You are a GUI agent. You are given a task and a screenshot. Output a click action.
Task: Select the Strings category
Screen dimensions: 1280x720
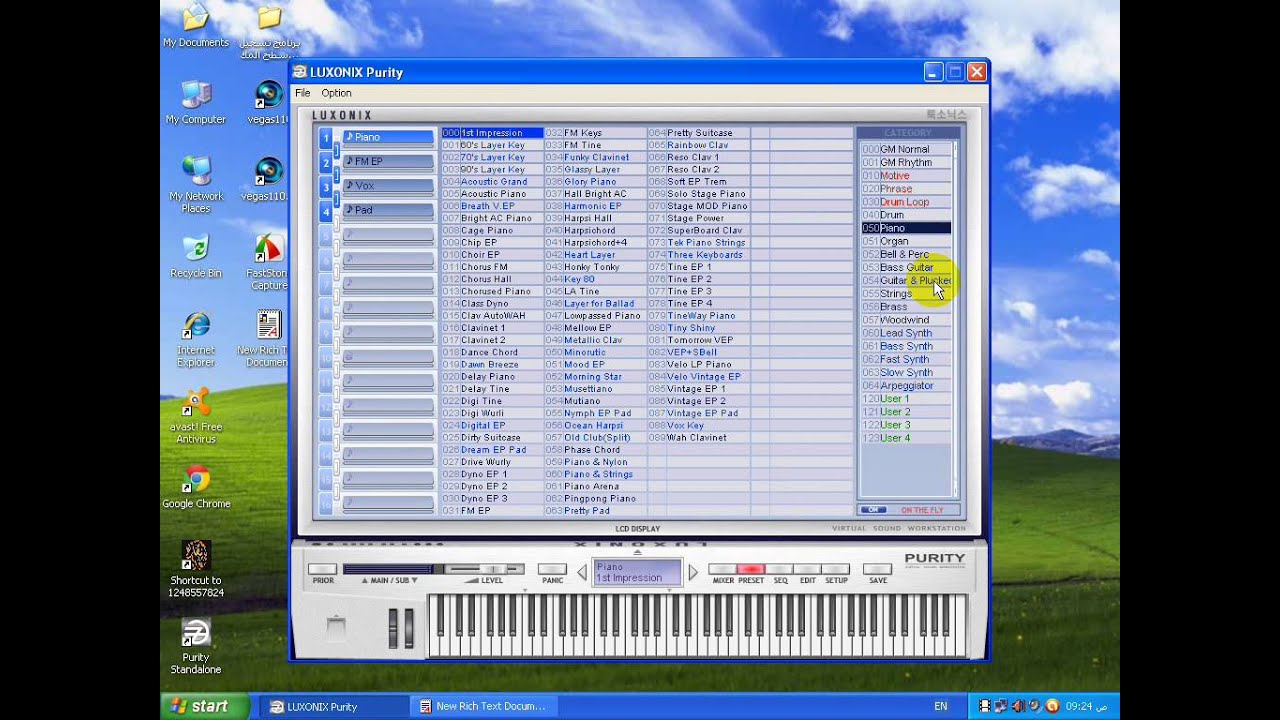click(x=905, y=294)
